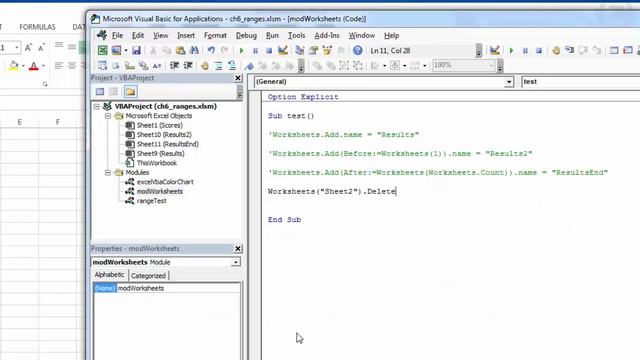Open the (General) object dropdown
The image size is (640, 360).
(x=509, y=82)
